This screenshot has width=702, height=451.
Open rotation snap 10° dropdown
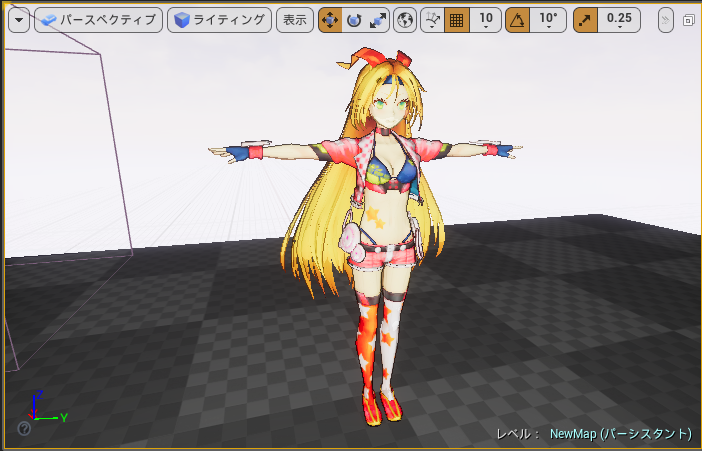point(548,20)
